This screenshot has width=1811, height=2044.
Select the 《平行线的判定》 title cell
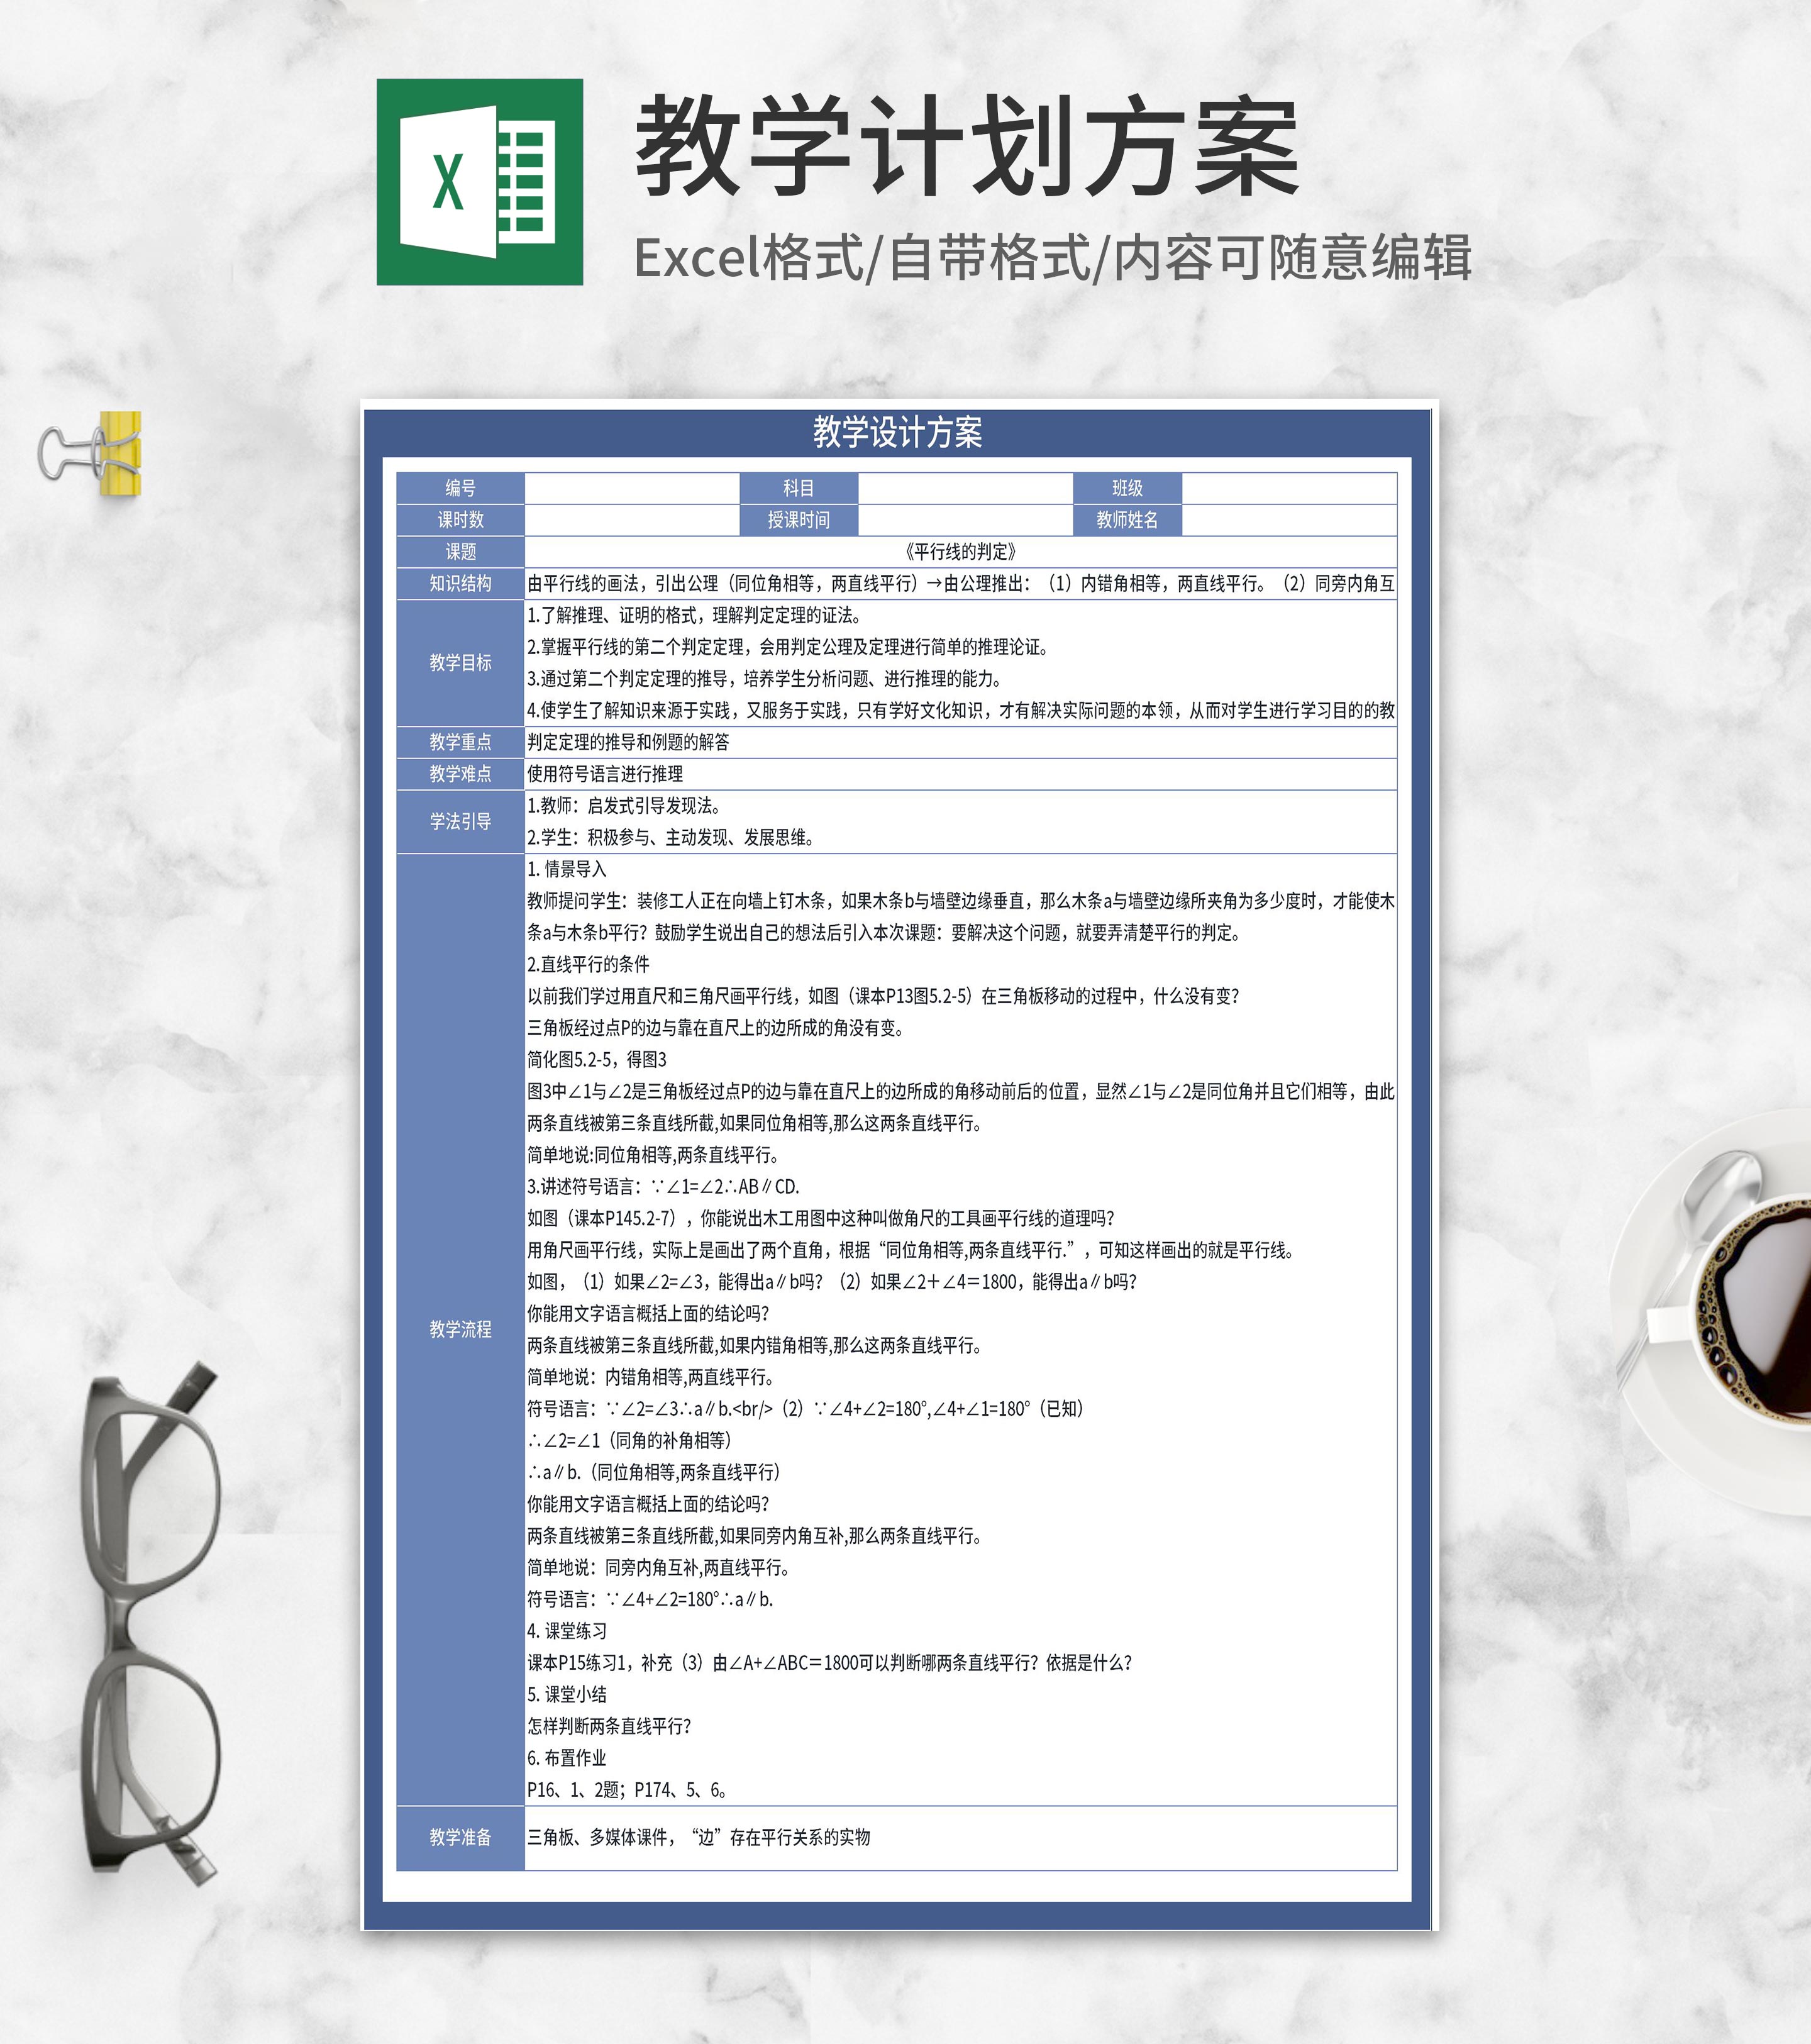(x=960, y=552)
